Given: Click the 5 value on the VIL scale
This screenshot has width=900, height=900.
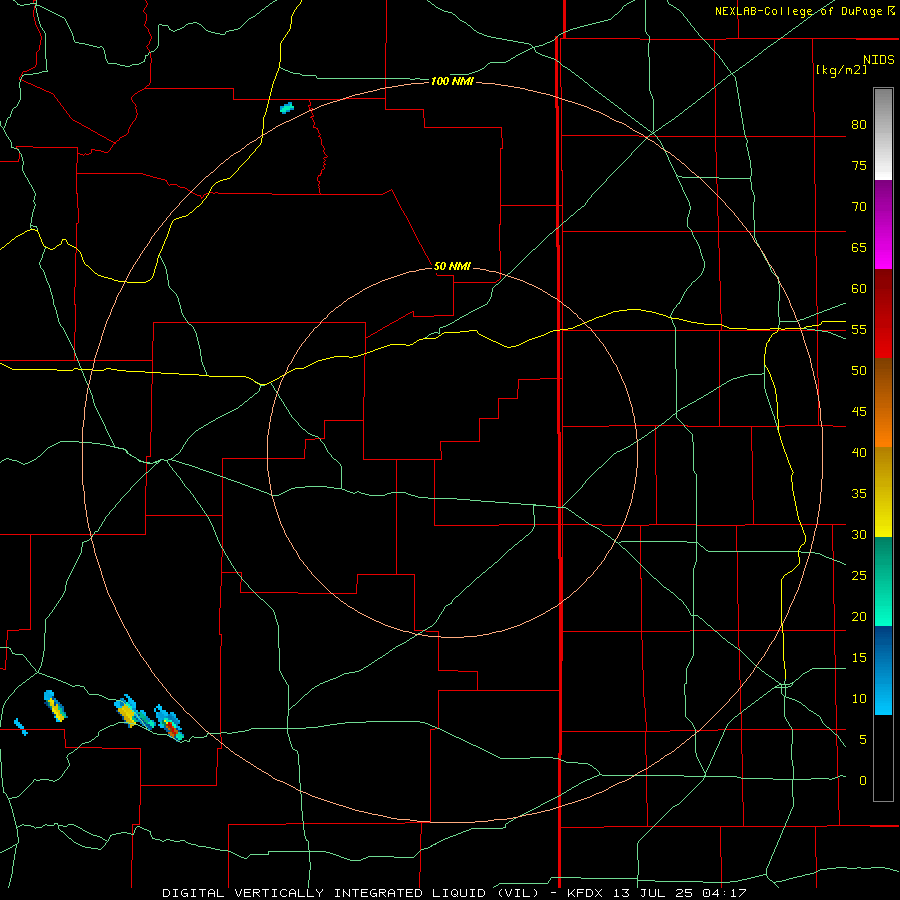Looking at the screenshot, I should coord(863,740).
